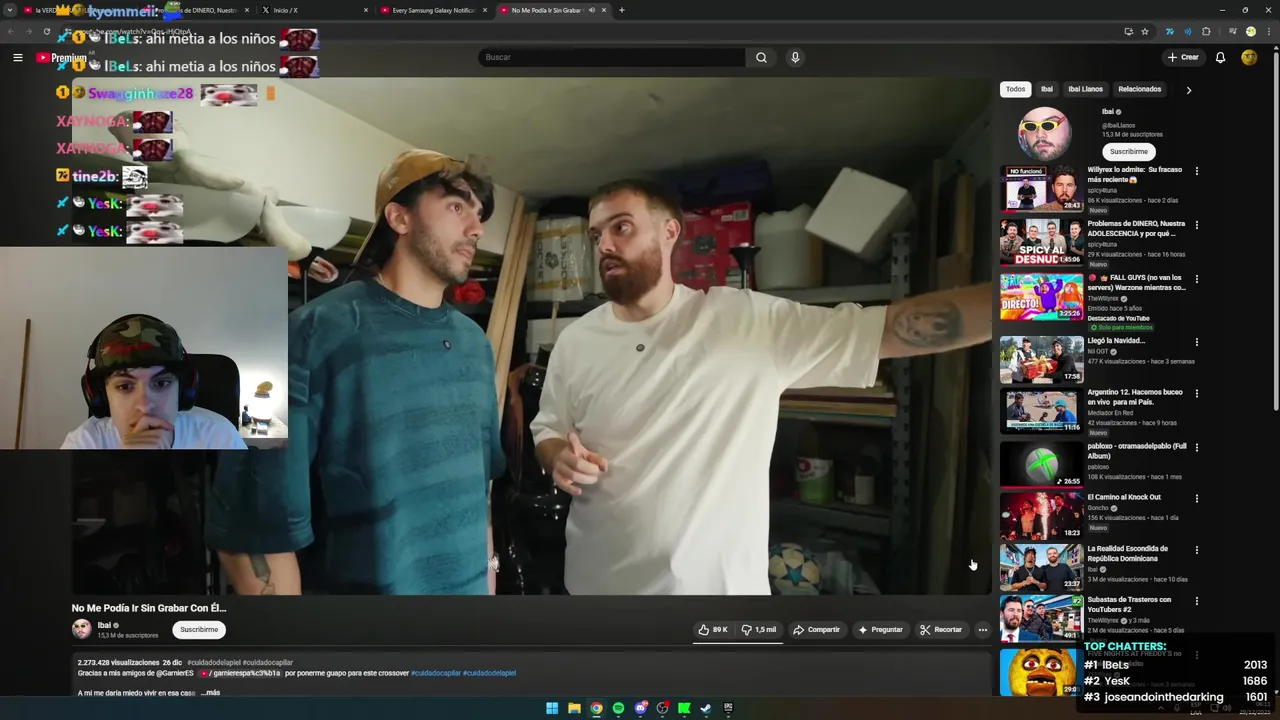Open the account avatar menu in YouTube header
1280x720 pixels.
[1249, 57]
